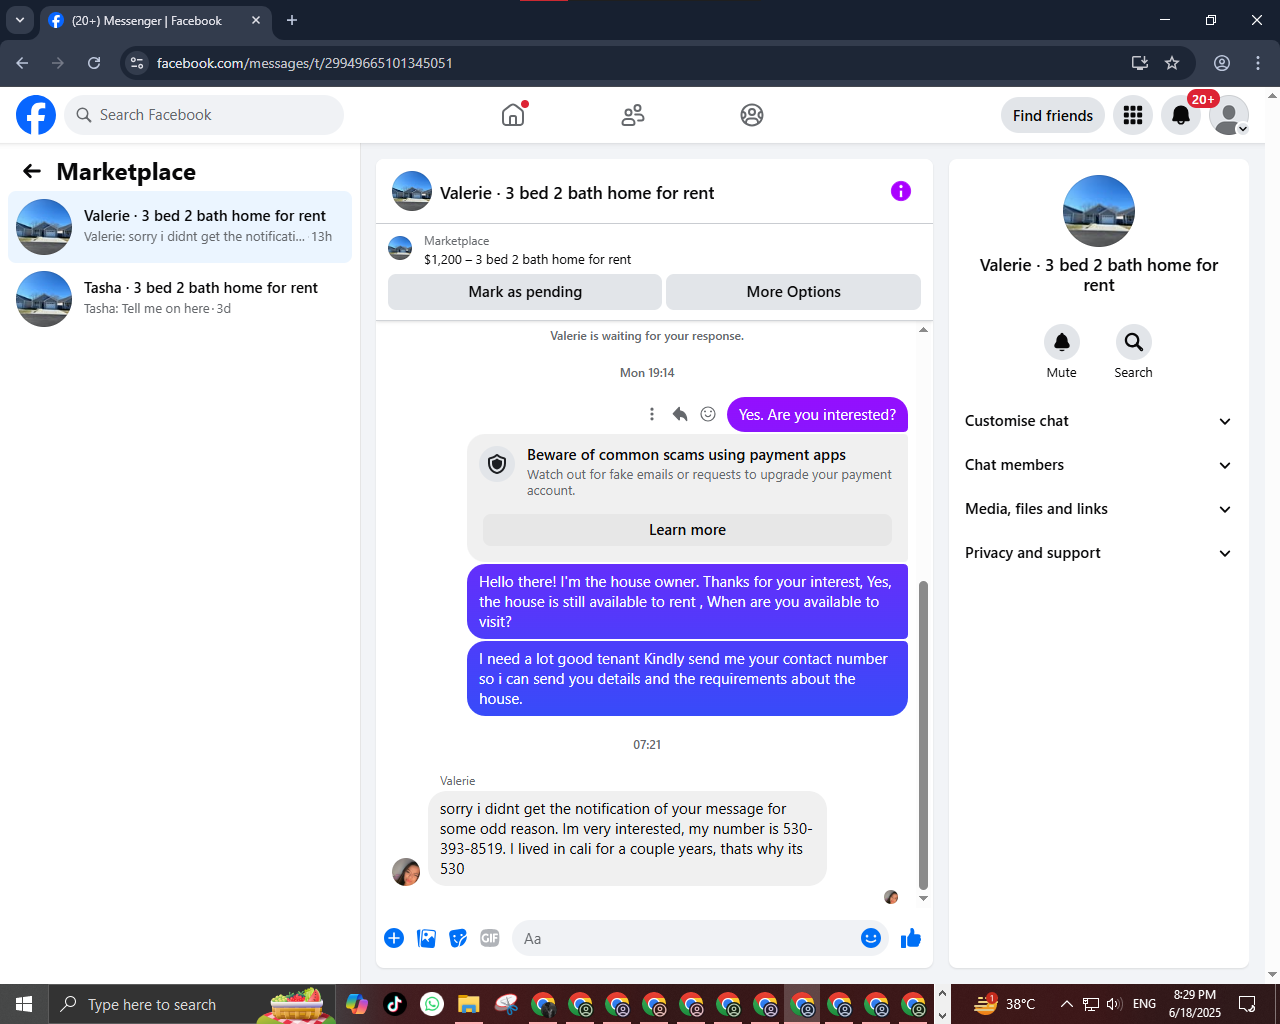Open the Chrome tab search dropdown
Viewport: 1280px width, 1024px height.
(20, 20)
